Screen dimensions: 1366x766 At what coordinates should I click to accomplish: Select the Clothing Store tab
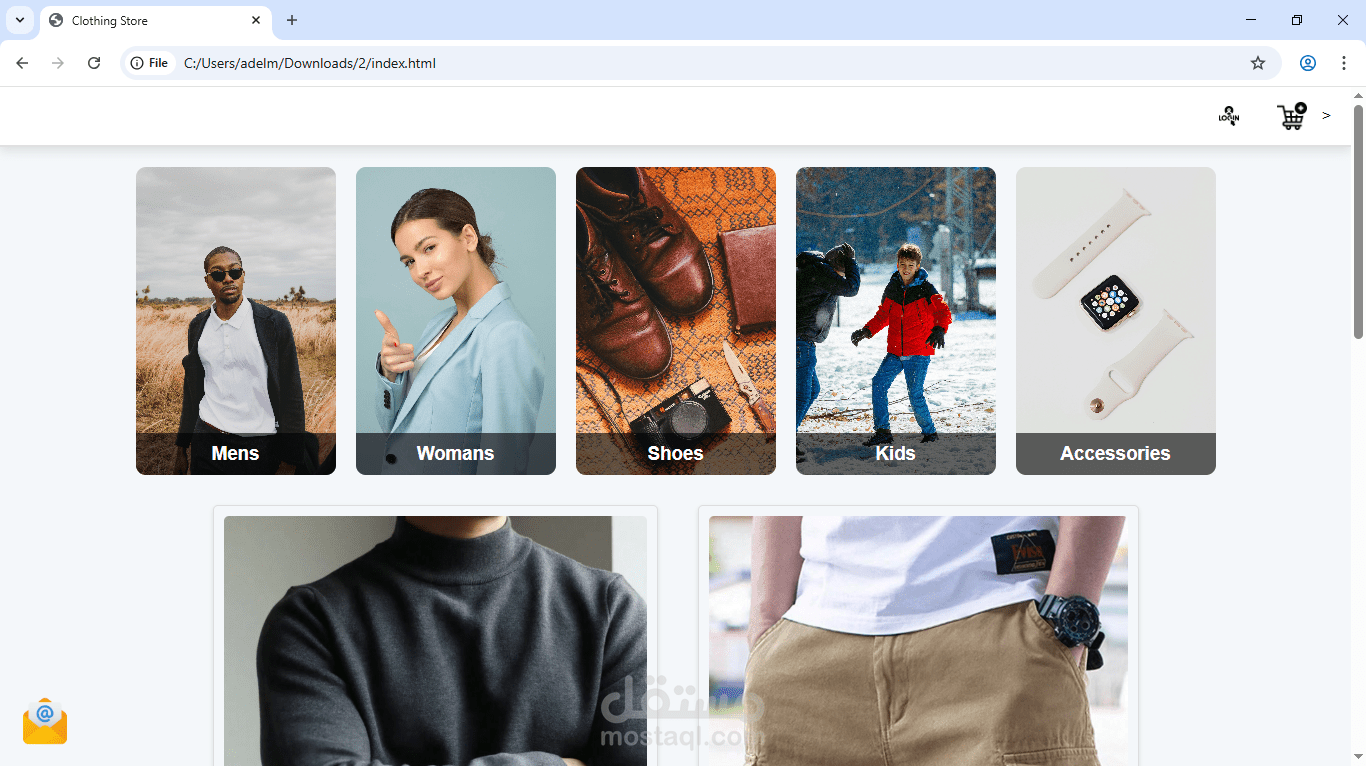tap(155, 20)
